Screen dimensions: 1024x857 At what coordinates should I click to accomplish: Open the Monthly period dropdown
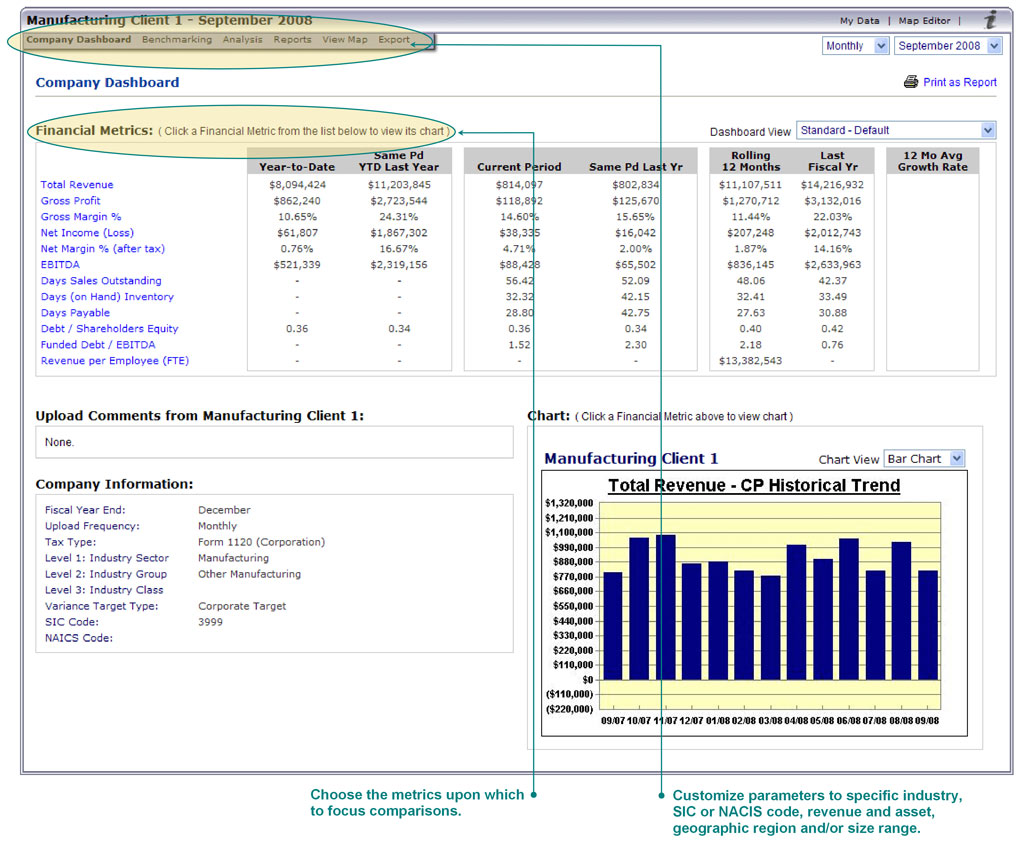tap(855, 46)
